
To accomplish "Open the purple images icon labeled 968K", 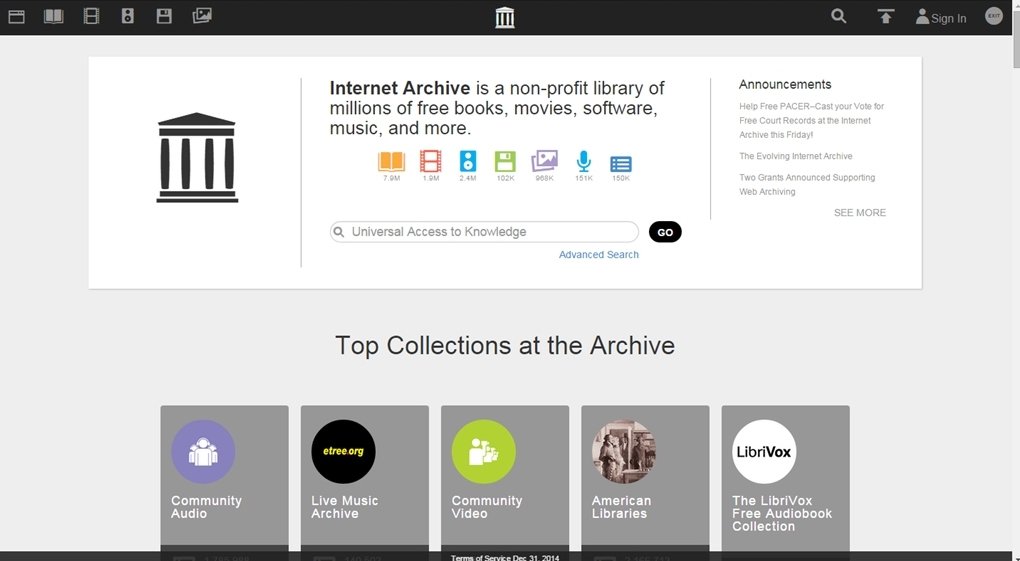I will pyautogui.click(x=544, y=161).
